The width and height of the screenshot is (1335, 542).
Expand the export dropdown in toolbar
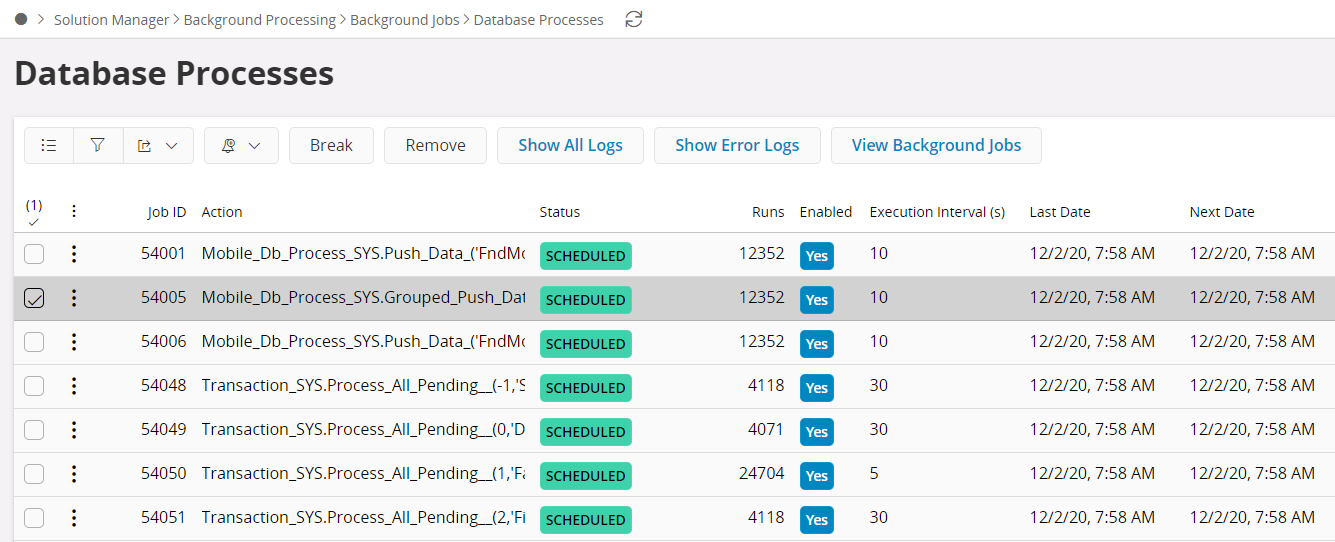[x=158, y=145]
